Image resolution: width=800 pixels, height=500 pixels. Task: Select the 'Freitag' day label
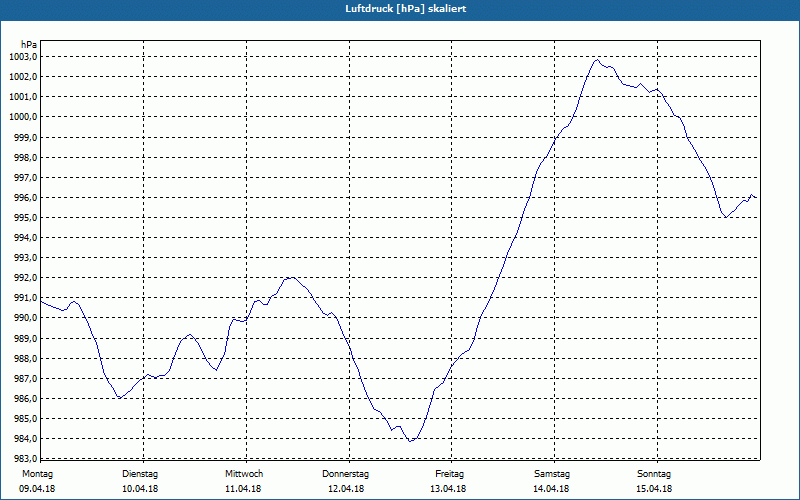pos(449,474)
